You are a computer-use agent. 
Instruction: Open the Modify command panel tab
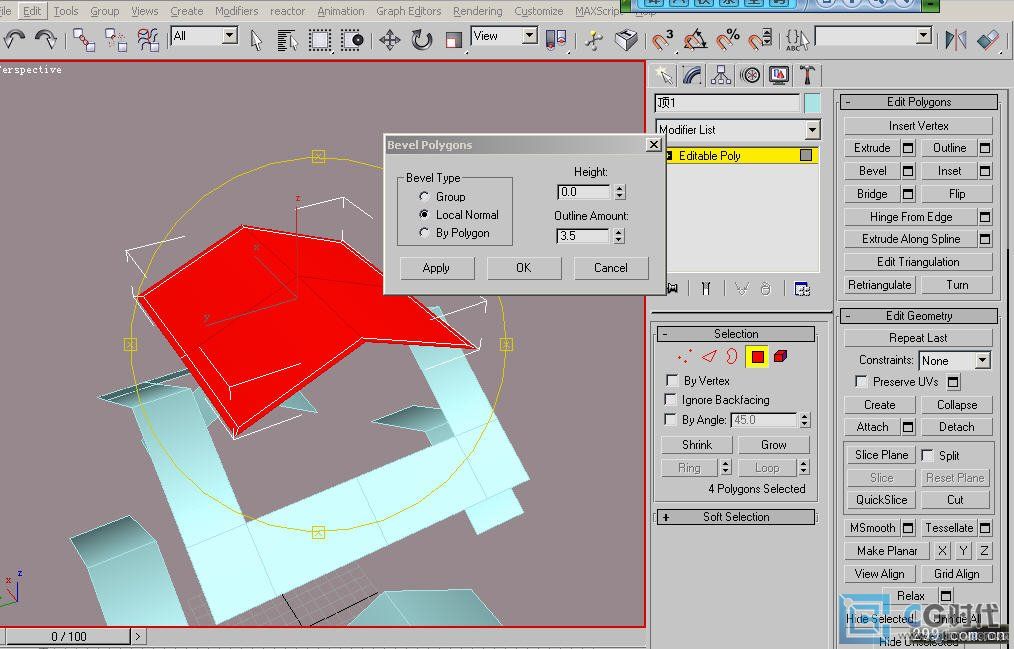point(692,76)
